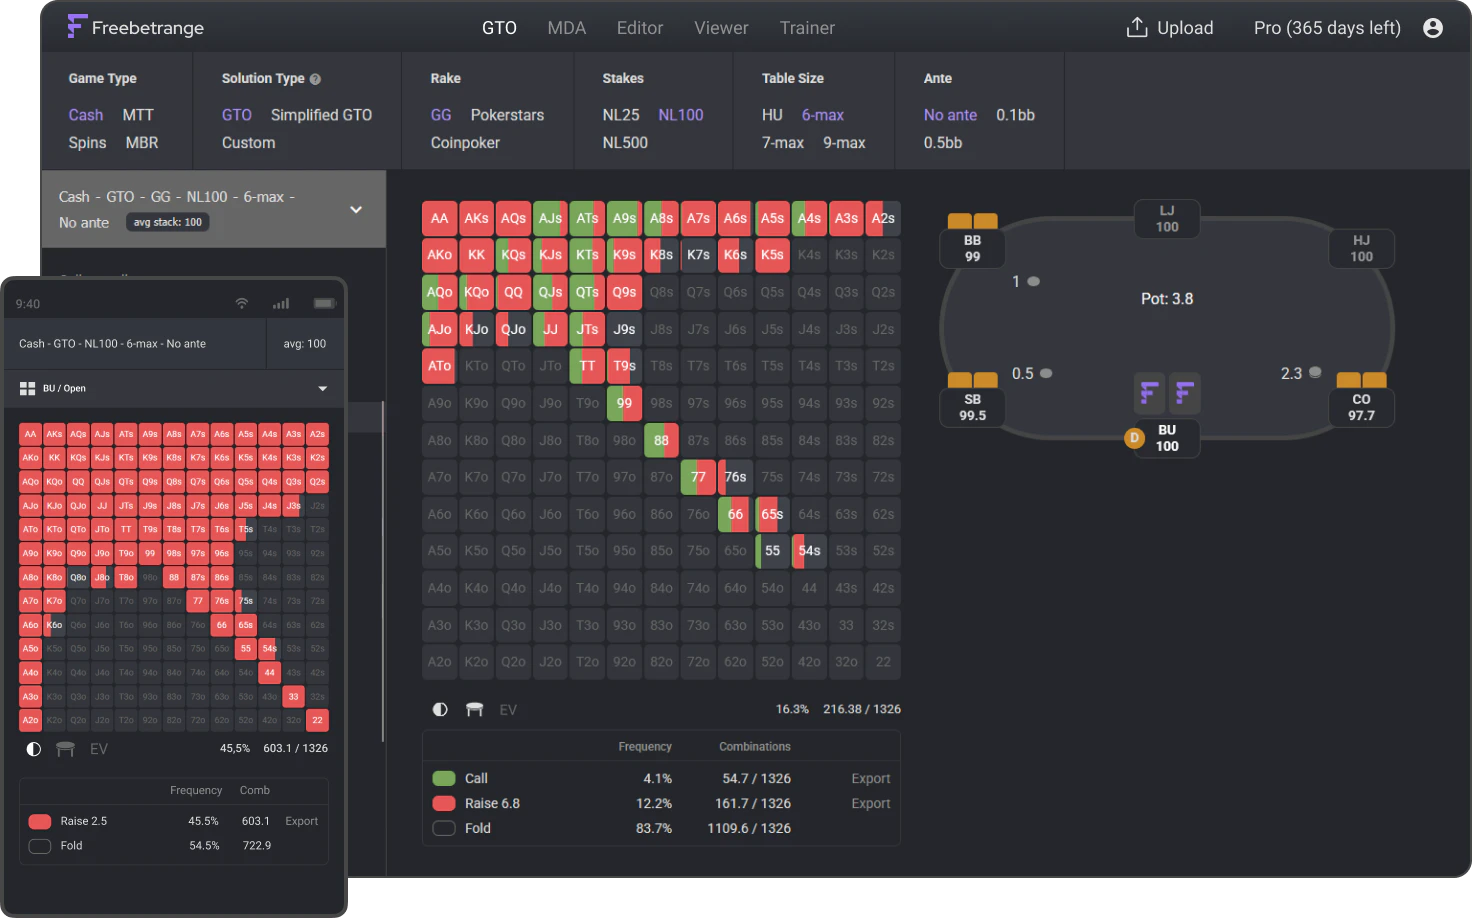Image resolution: width=1472 pixels, height=918 pixels.
Task: Select 0.5bb ante option
Action: tap(943, 143)
